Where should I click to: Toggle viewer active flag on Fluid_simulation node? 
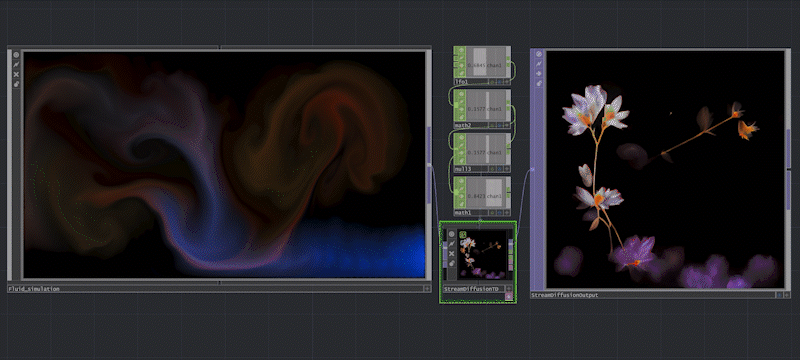[x=16, y=55]
